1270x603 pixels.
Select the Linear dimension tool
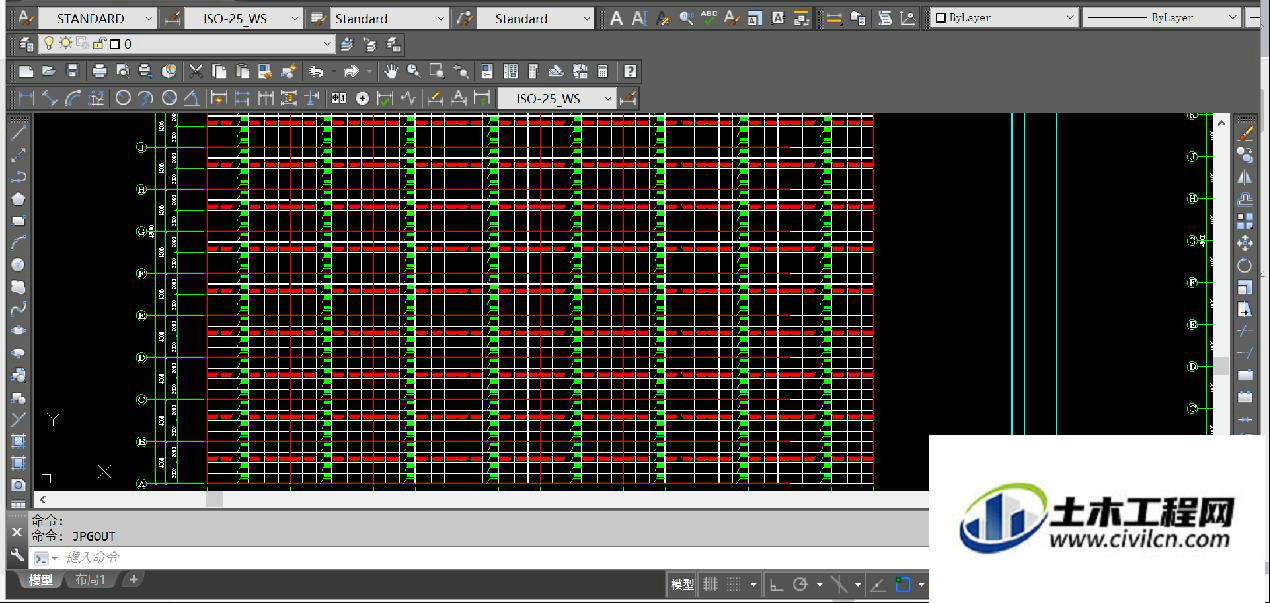coord(25,98)
